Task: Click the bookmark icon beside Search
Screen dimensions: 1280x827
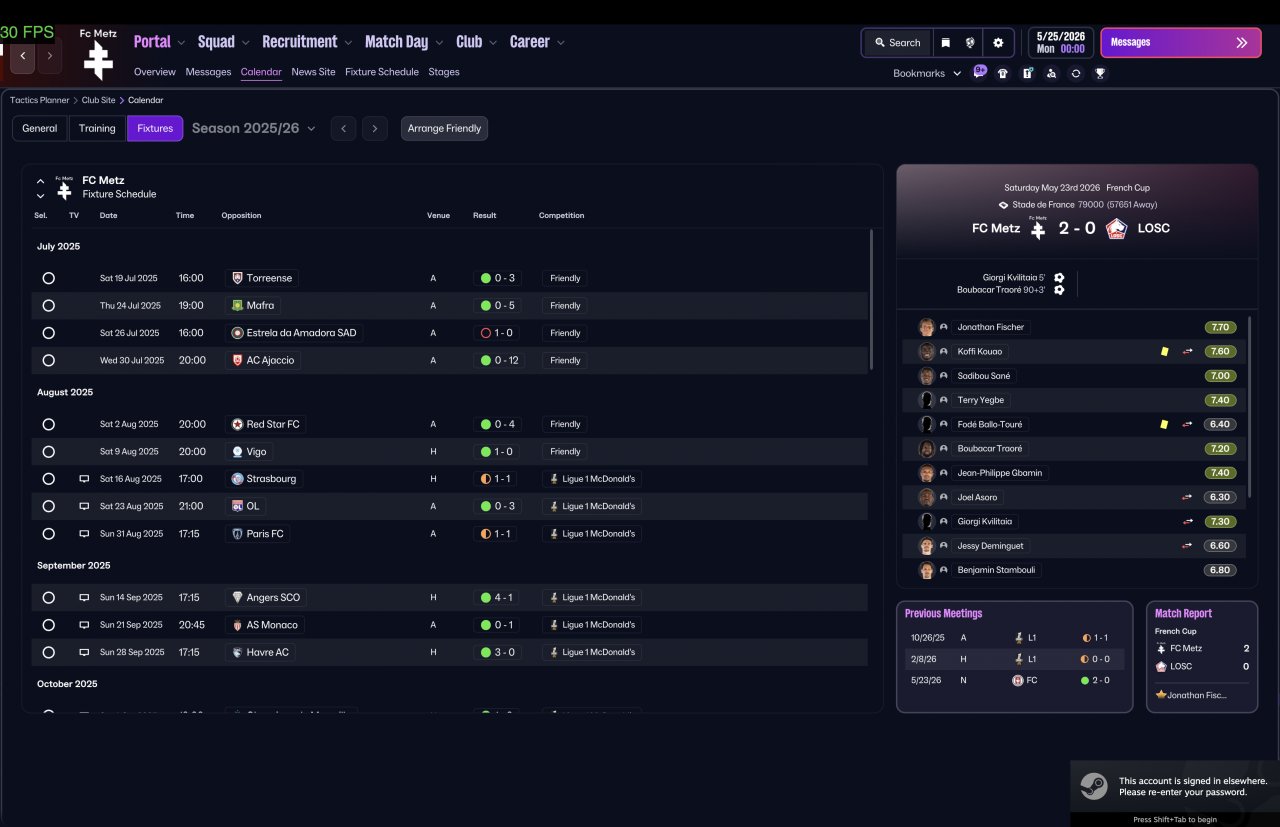Action: coord(945,43)
